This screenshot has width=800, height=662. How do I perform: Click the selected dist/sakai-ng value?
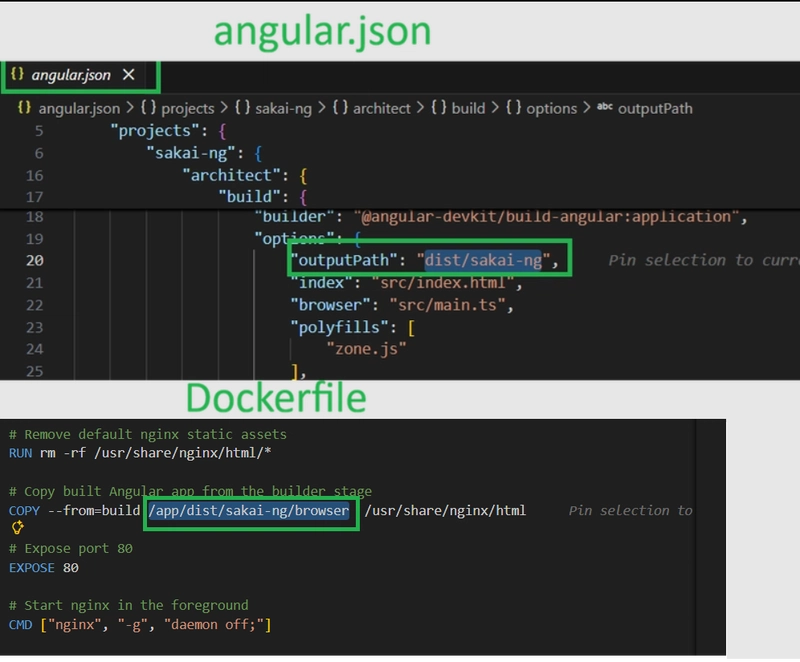483,261
